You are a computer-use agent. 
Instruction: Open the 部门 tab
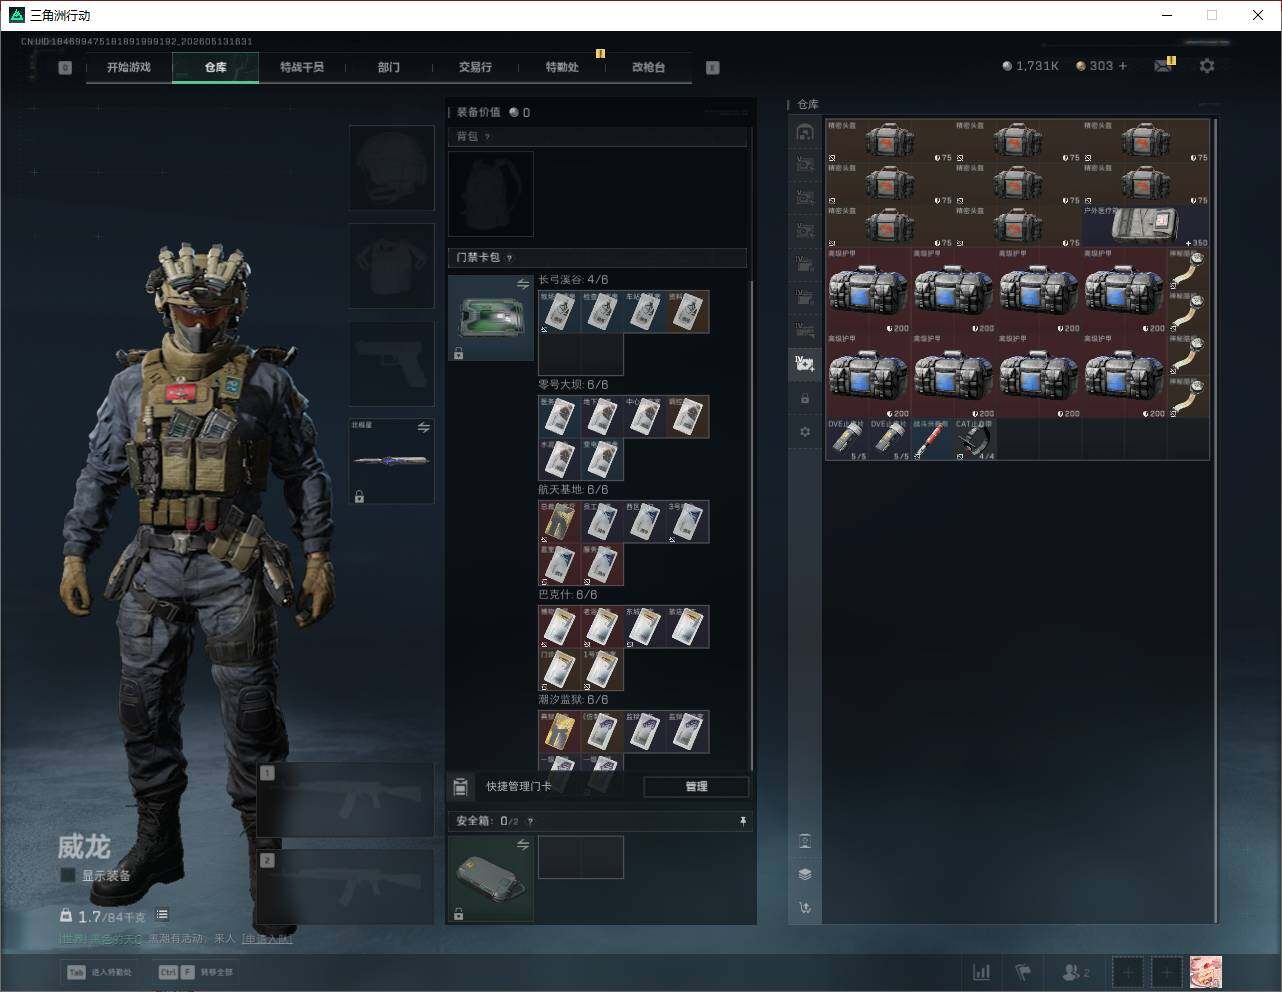point(389,67)
